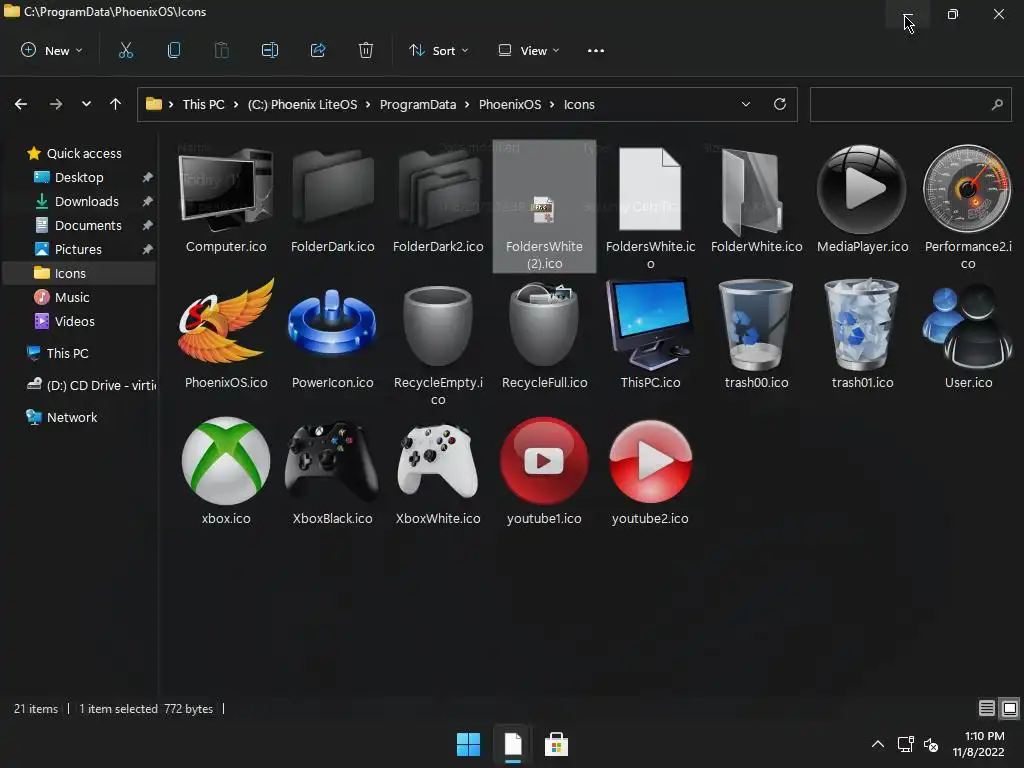Select This PC in the navigation pane
1024x768 pixels.
67,353
